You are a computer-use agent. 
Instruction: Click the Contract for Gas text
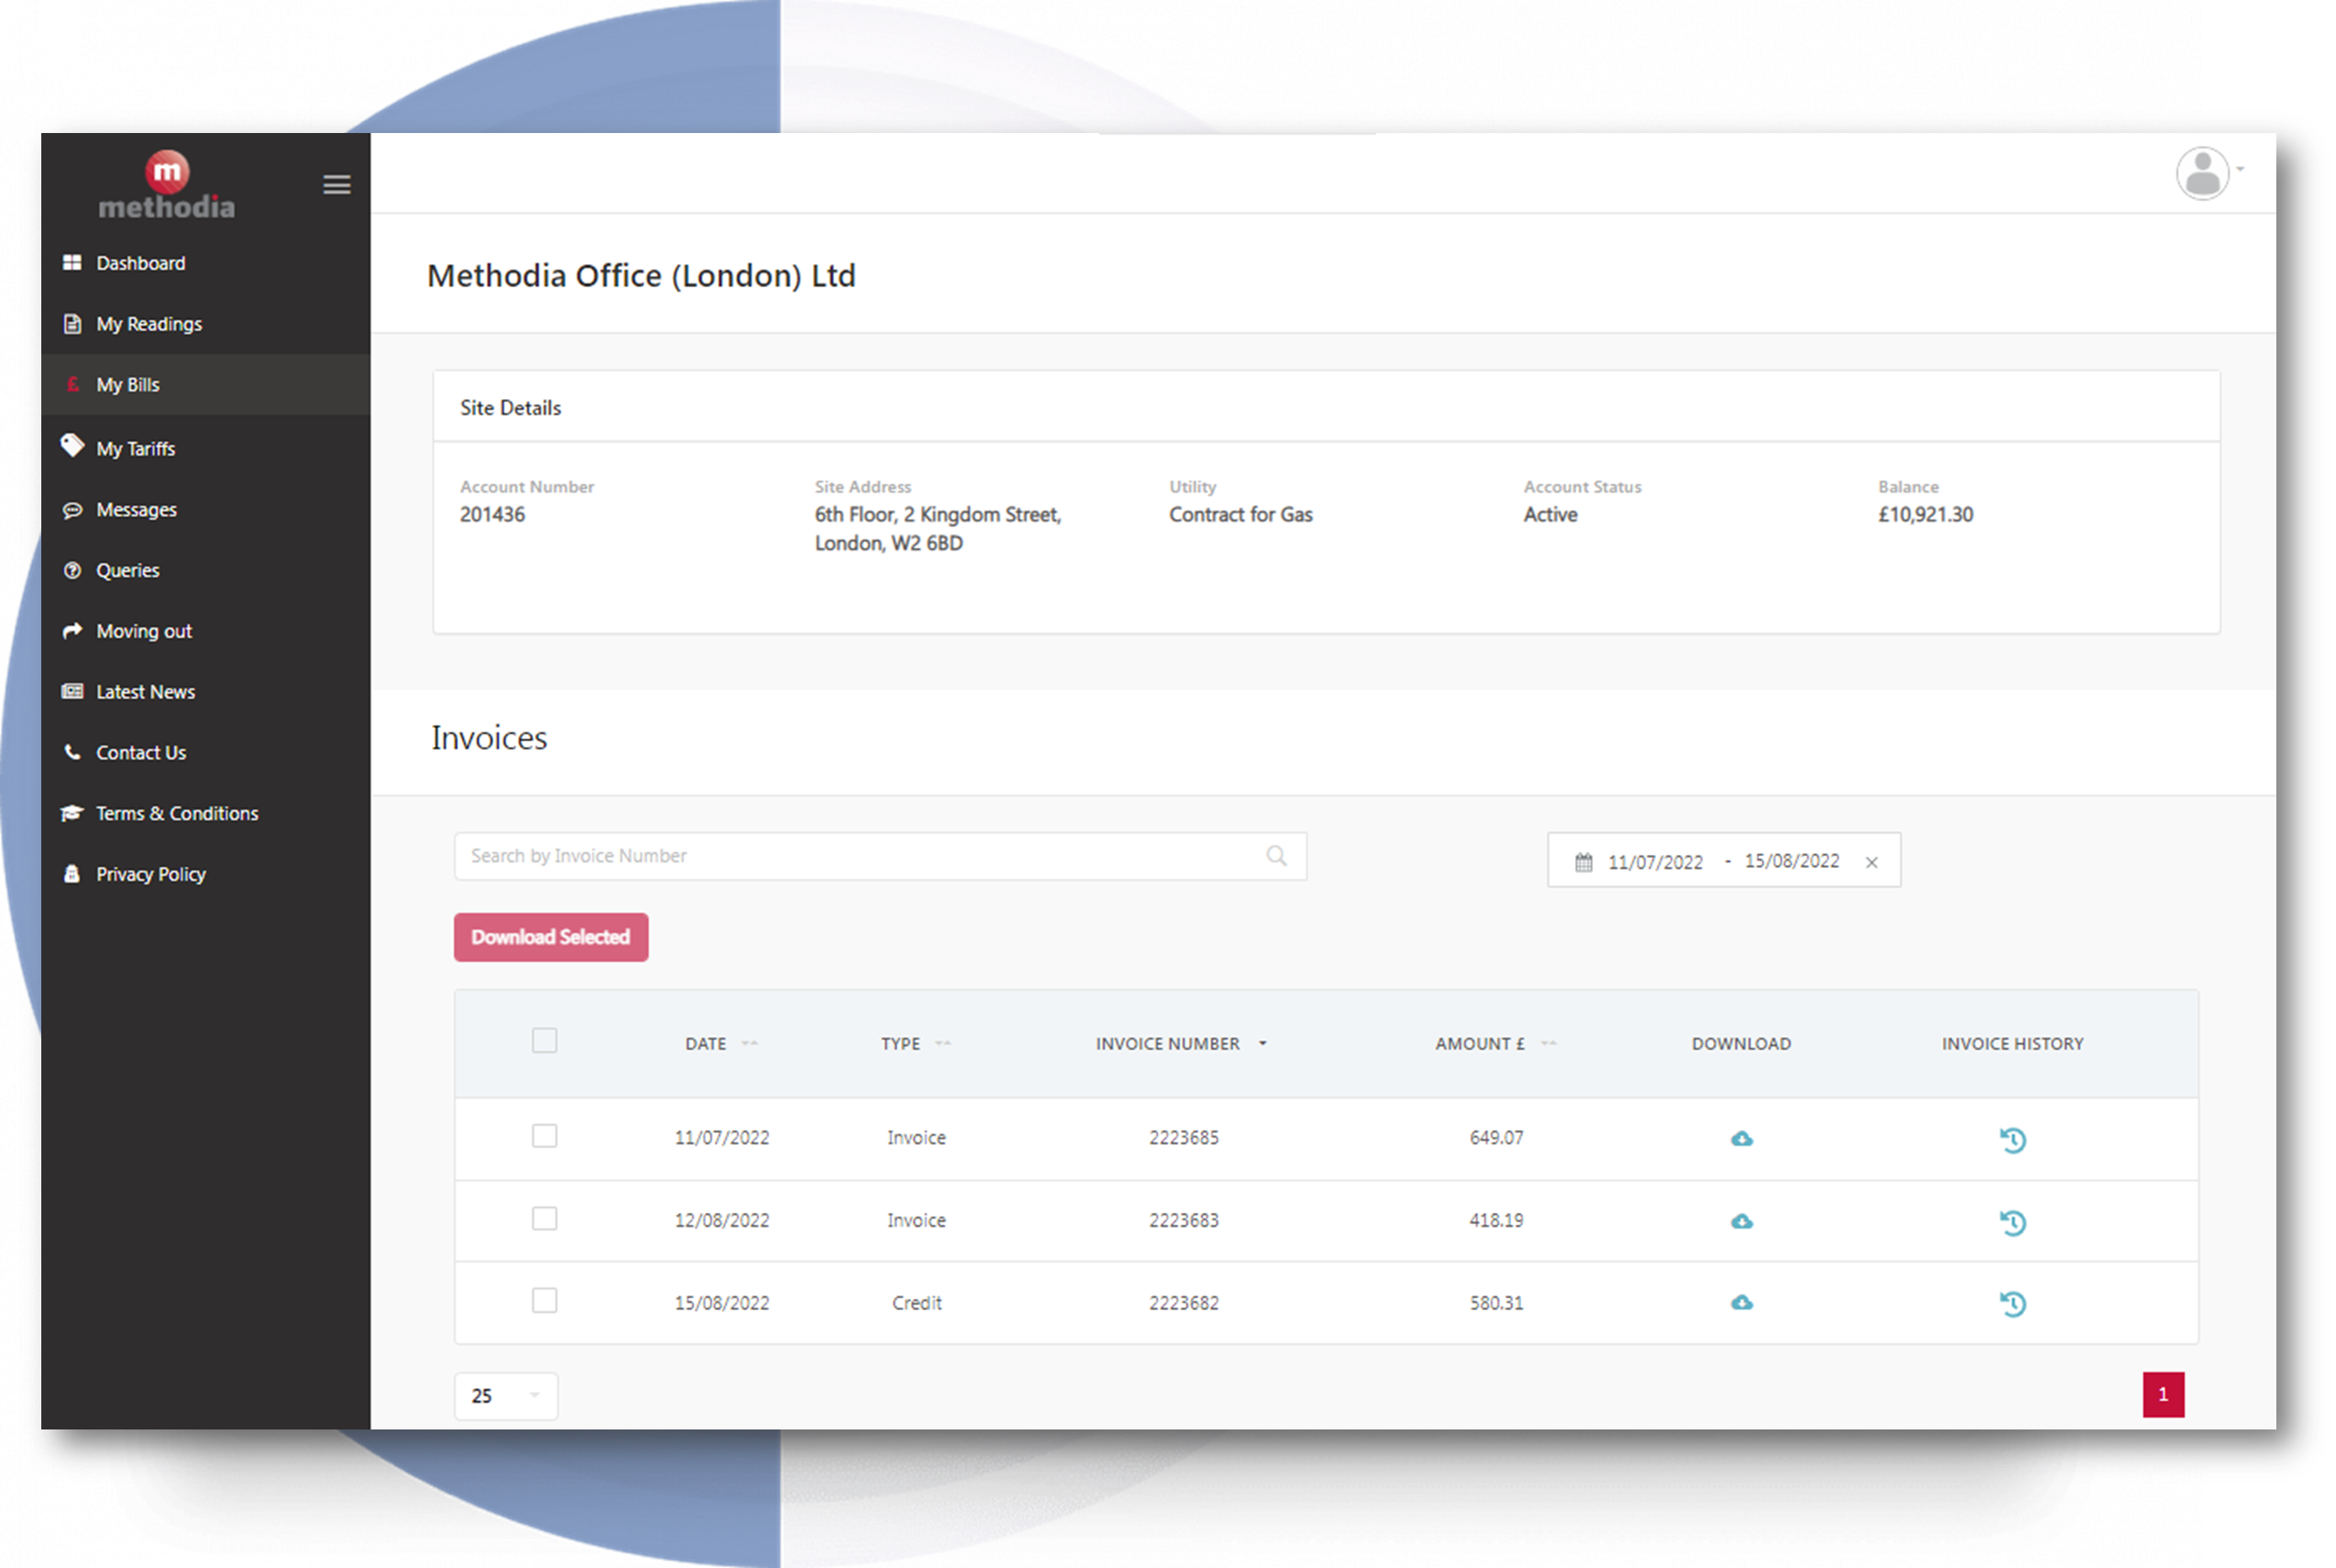1241,515
